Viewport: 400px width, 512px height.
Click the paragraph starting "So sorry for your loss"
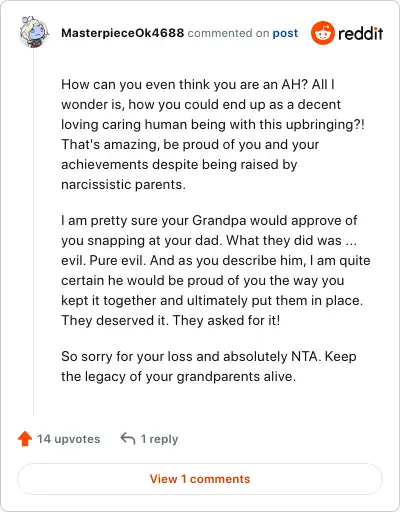pos(209,366)
